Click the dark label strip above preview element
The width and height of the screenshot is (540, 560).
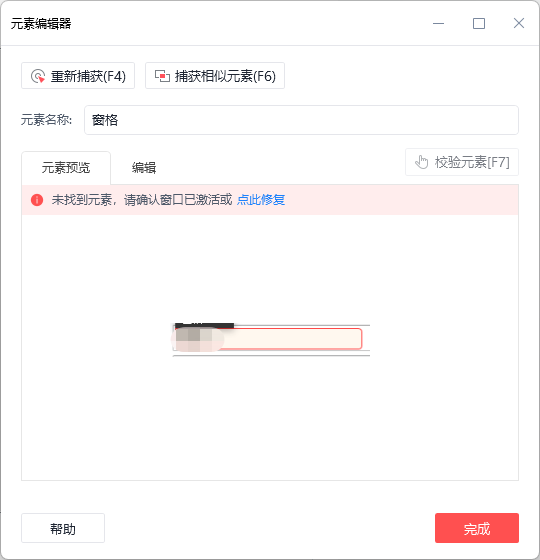[x=205, y=325]
